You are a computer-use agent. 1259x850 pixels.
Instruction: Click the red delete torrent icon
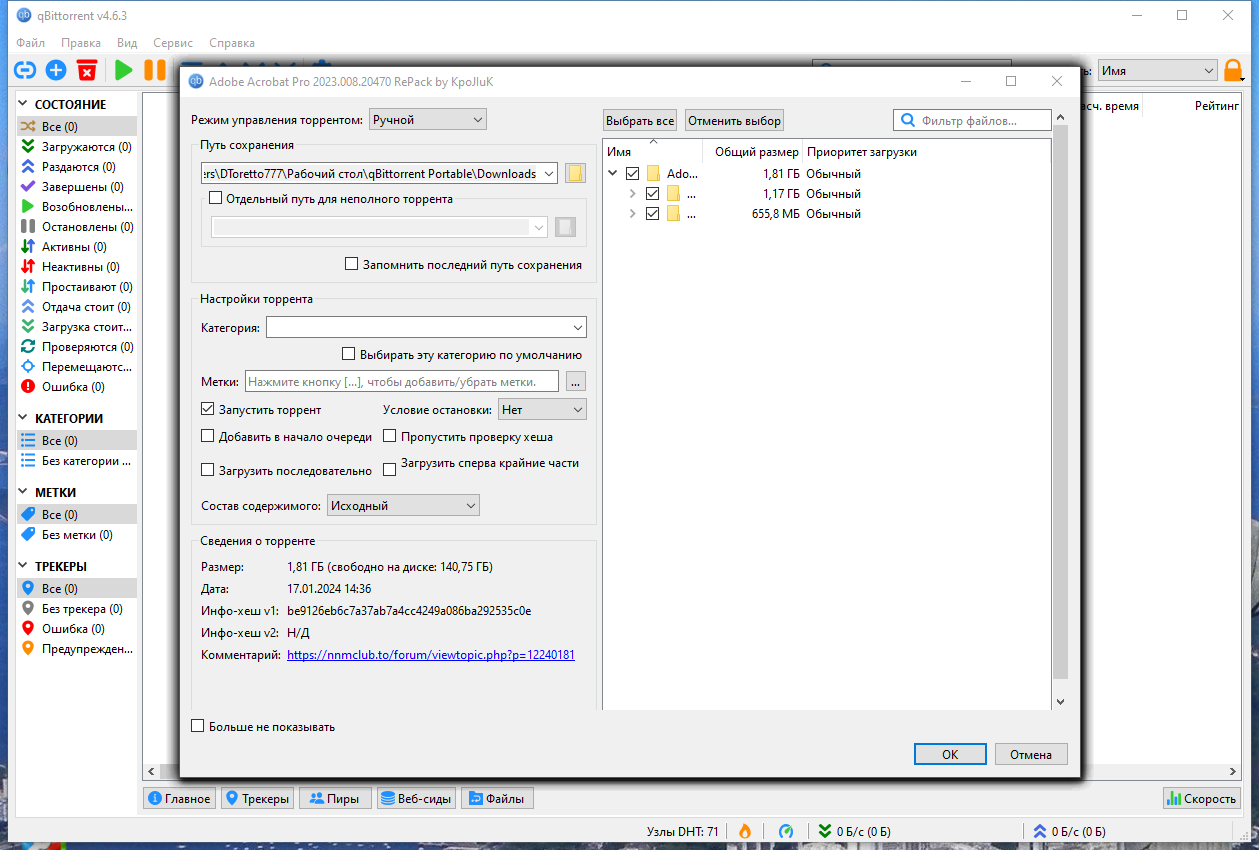pos(87,70)
